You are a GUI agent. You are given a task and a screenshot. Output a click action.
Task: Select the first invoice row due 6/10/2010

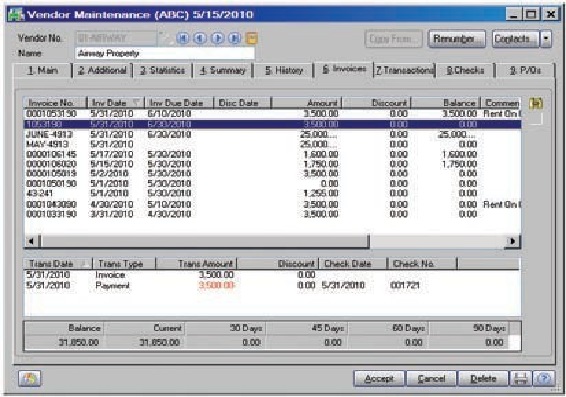click(273, 114)
